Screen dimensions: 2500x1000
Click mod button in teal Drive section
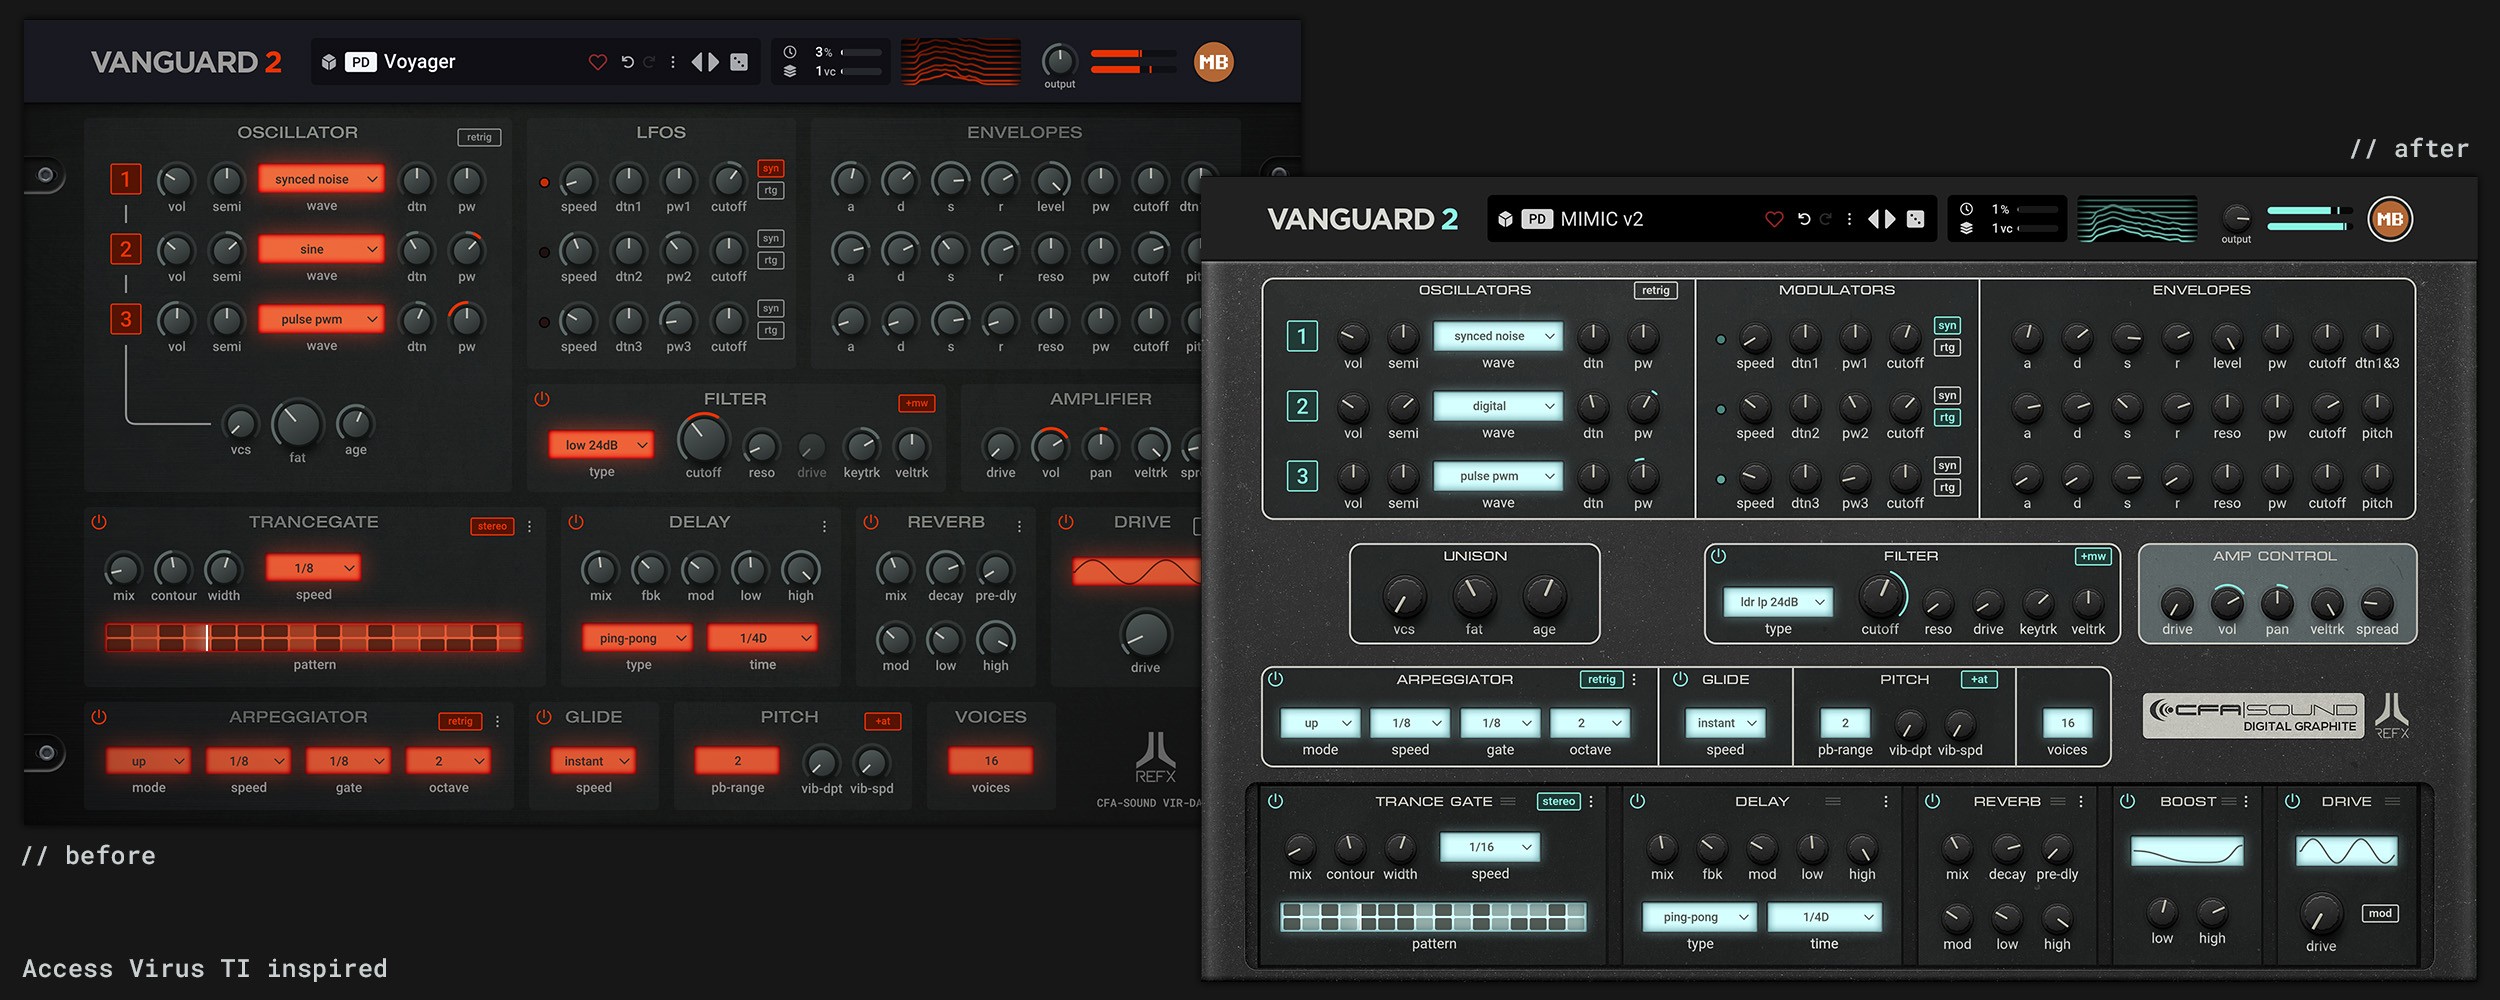coord(2380,913)
